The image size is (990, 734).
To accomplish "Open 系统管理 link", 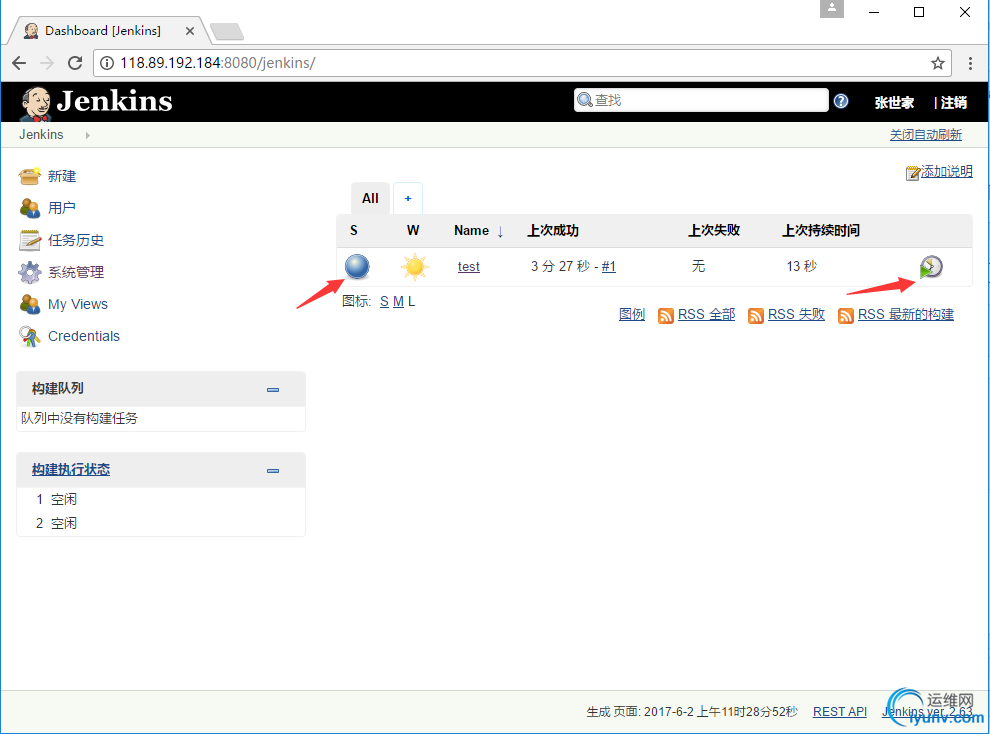I will tap(76, 272).
